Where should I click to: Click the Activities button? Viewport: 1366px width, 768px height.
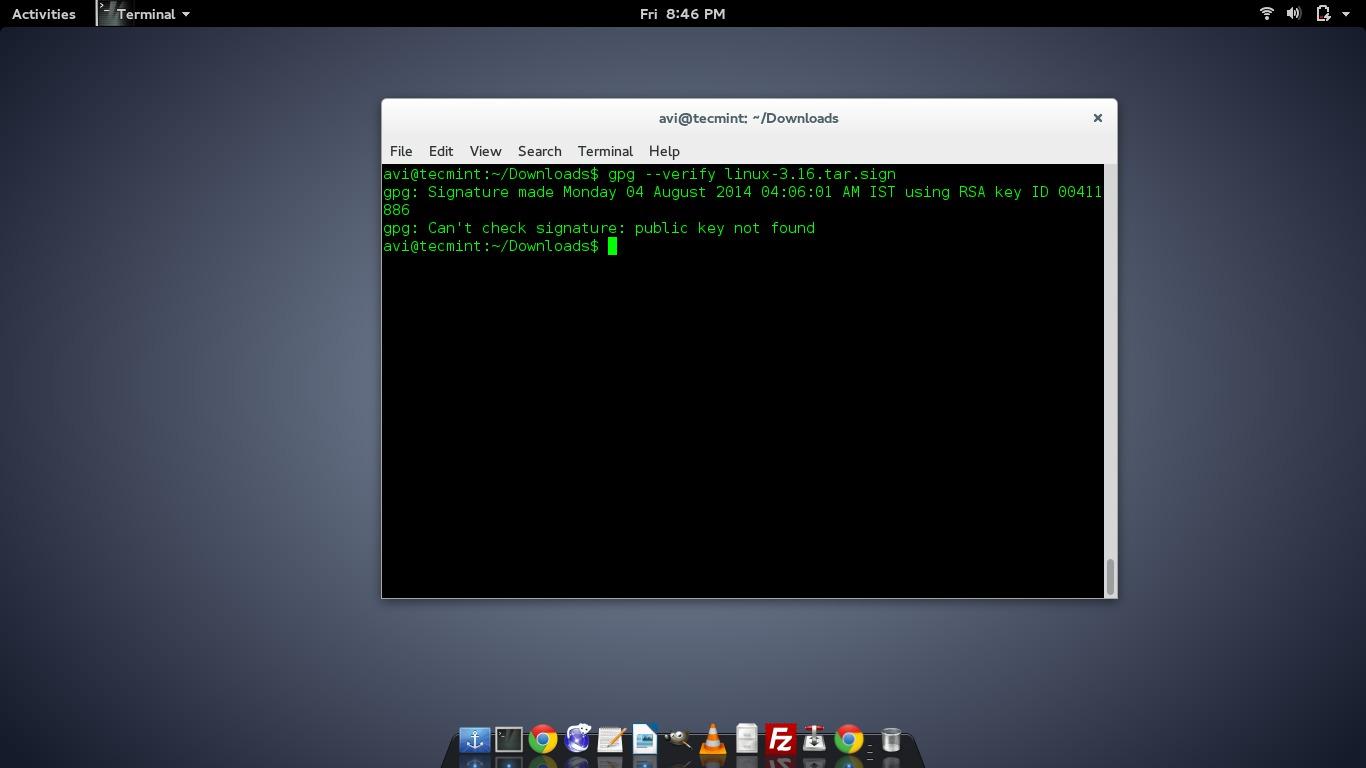coord(43,14)
